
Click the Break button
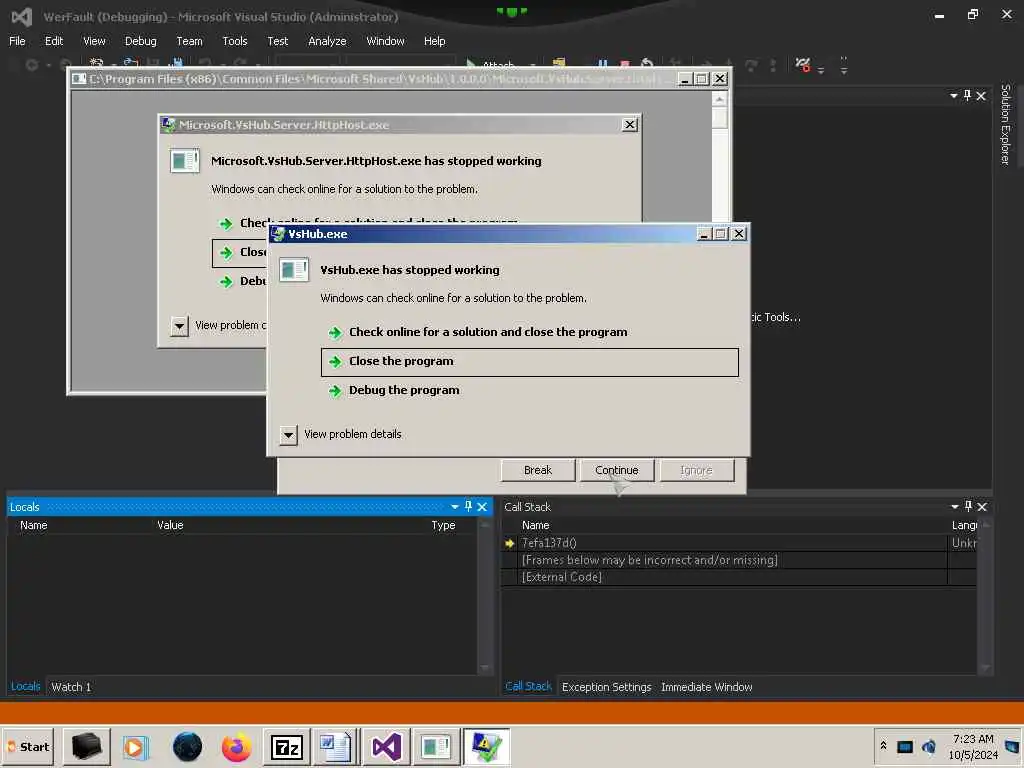(537, 470)
